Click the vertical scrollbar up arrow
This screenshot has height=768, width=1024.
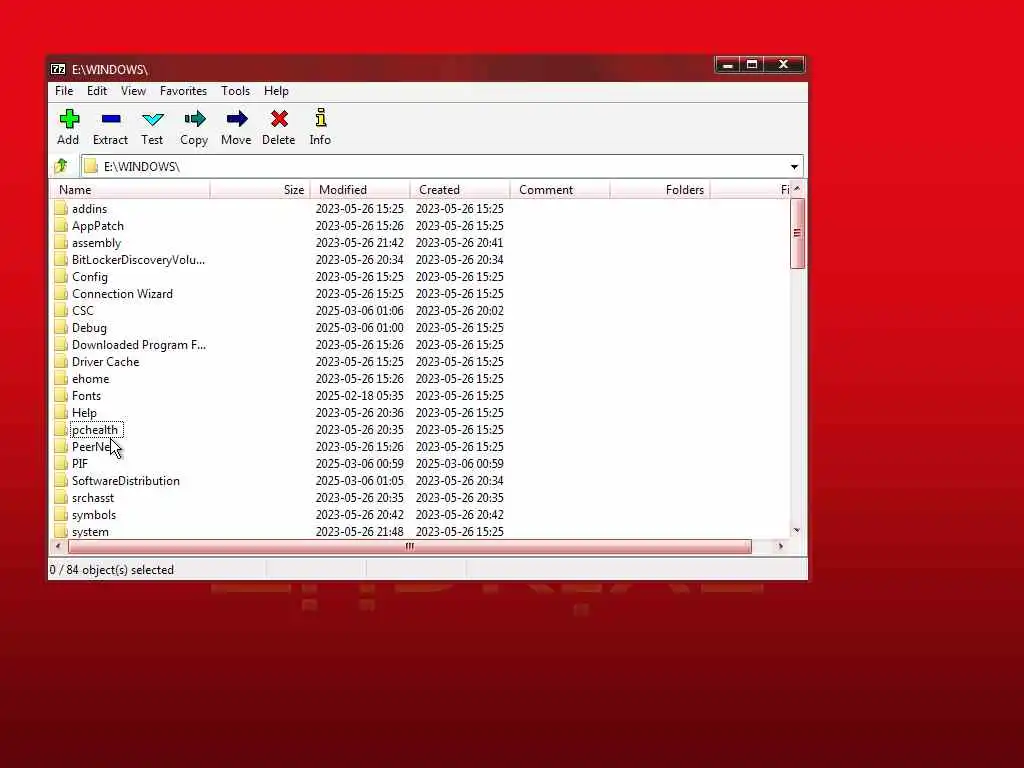(x=797, y=188)
